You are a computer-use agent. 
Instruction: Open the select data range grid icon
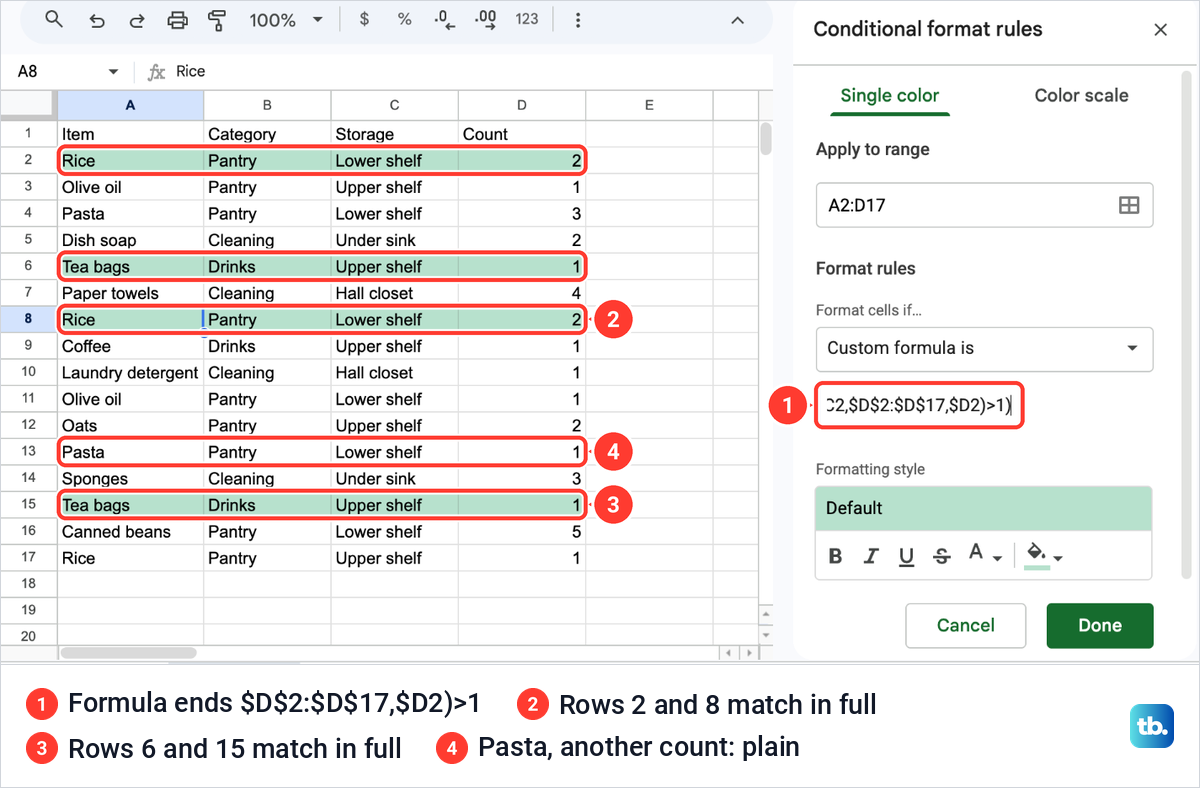(1129, 205)
